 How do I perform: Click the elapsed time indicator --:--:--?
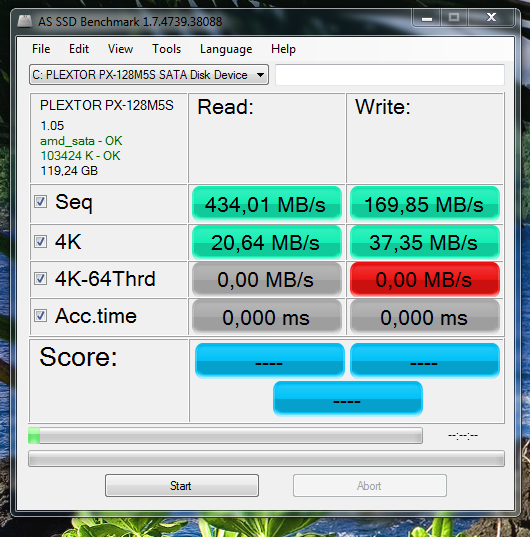[x=463, y=435]
